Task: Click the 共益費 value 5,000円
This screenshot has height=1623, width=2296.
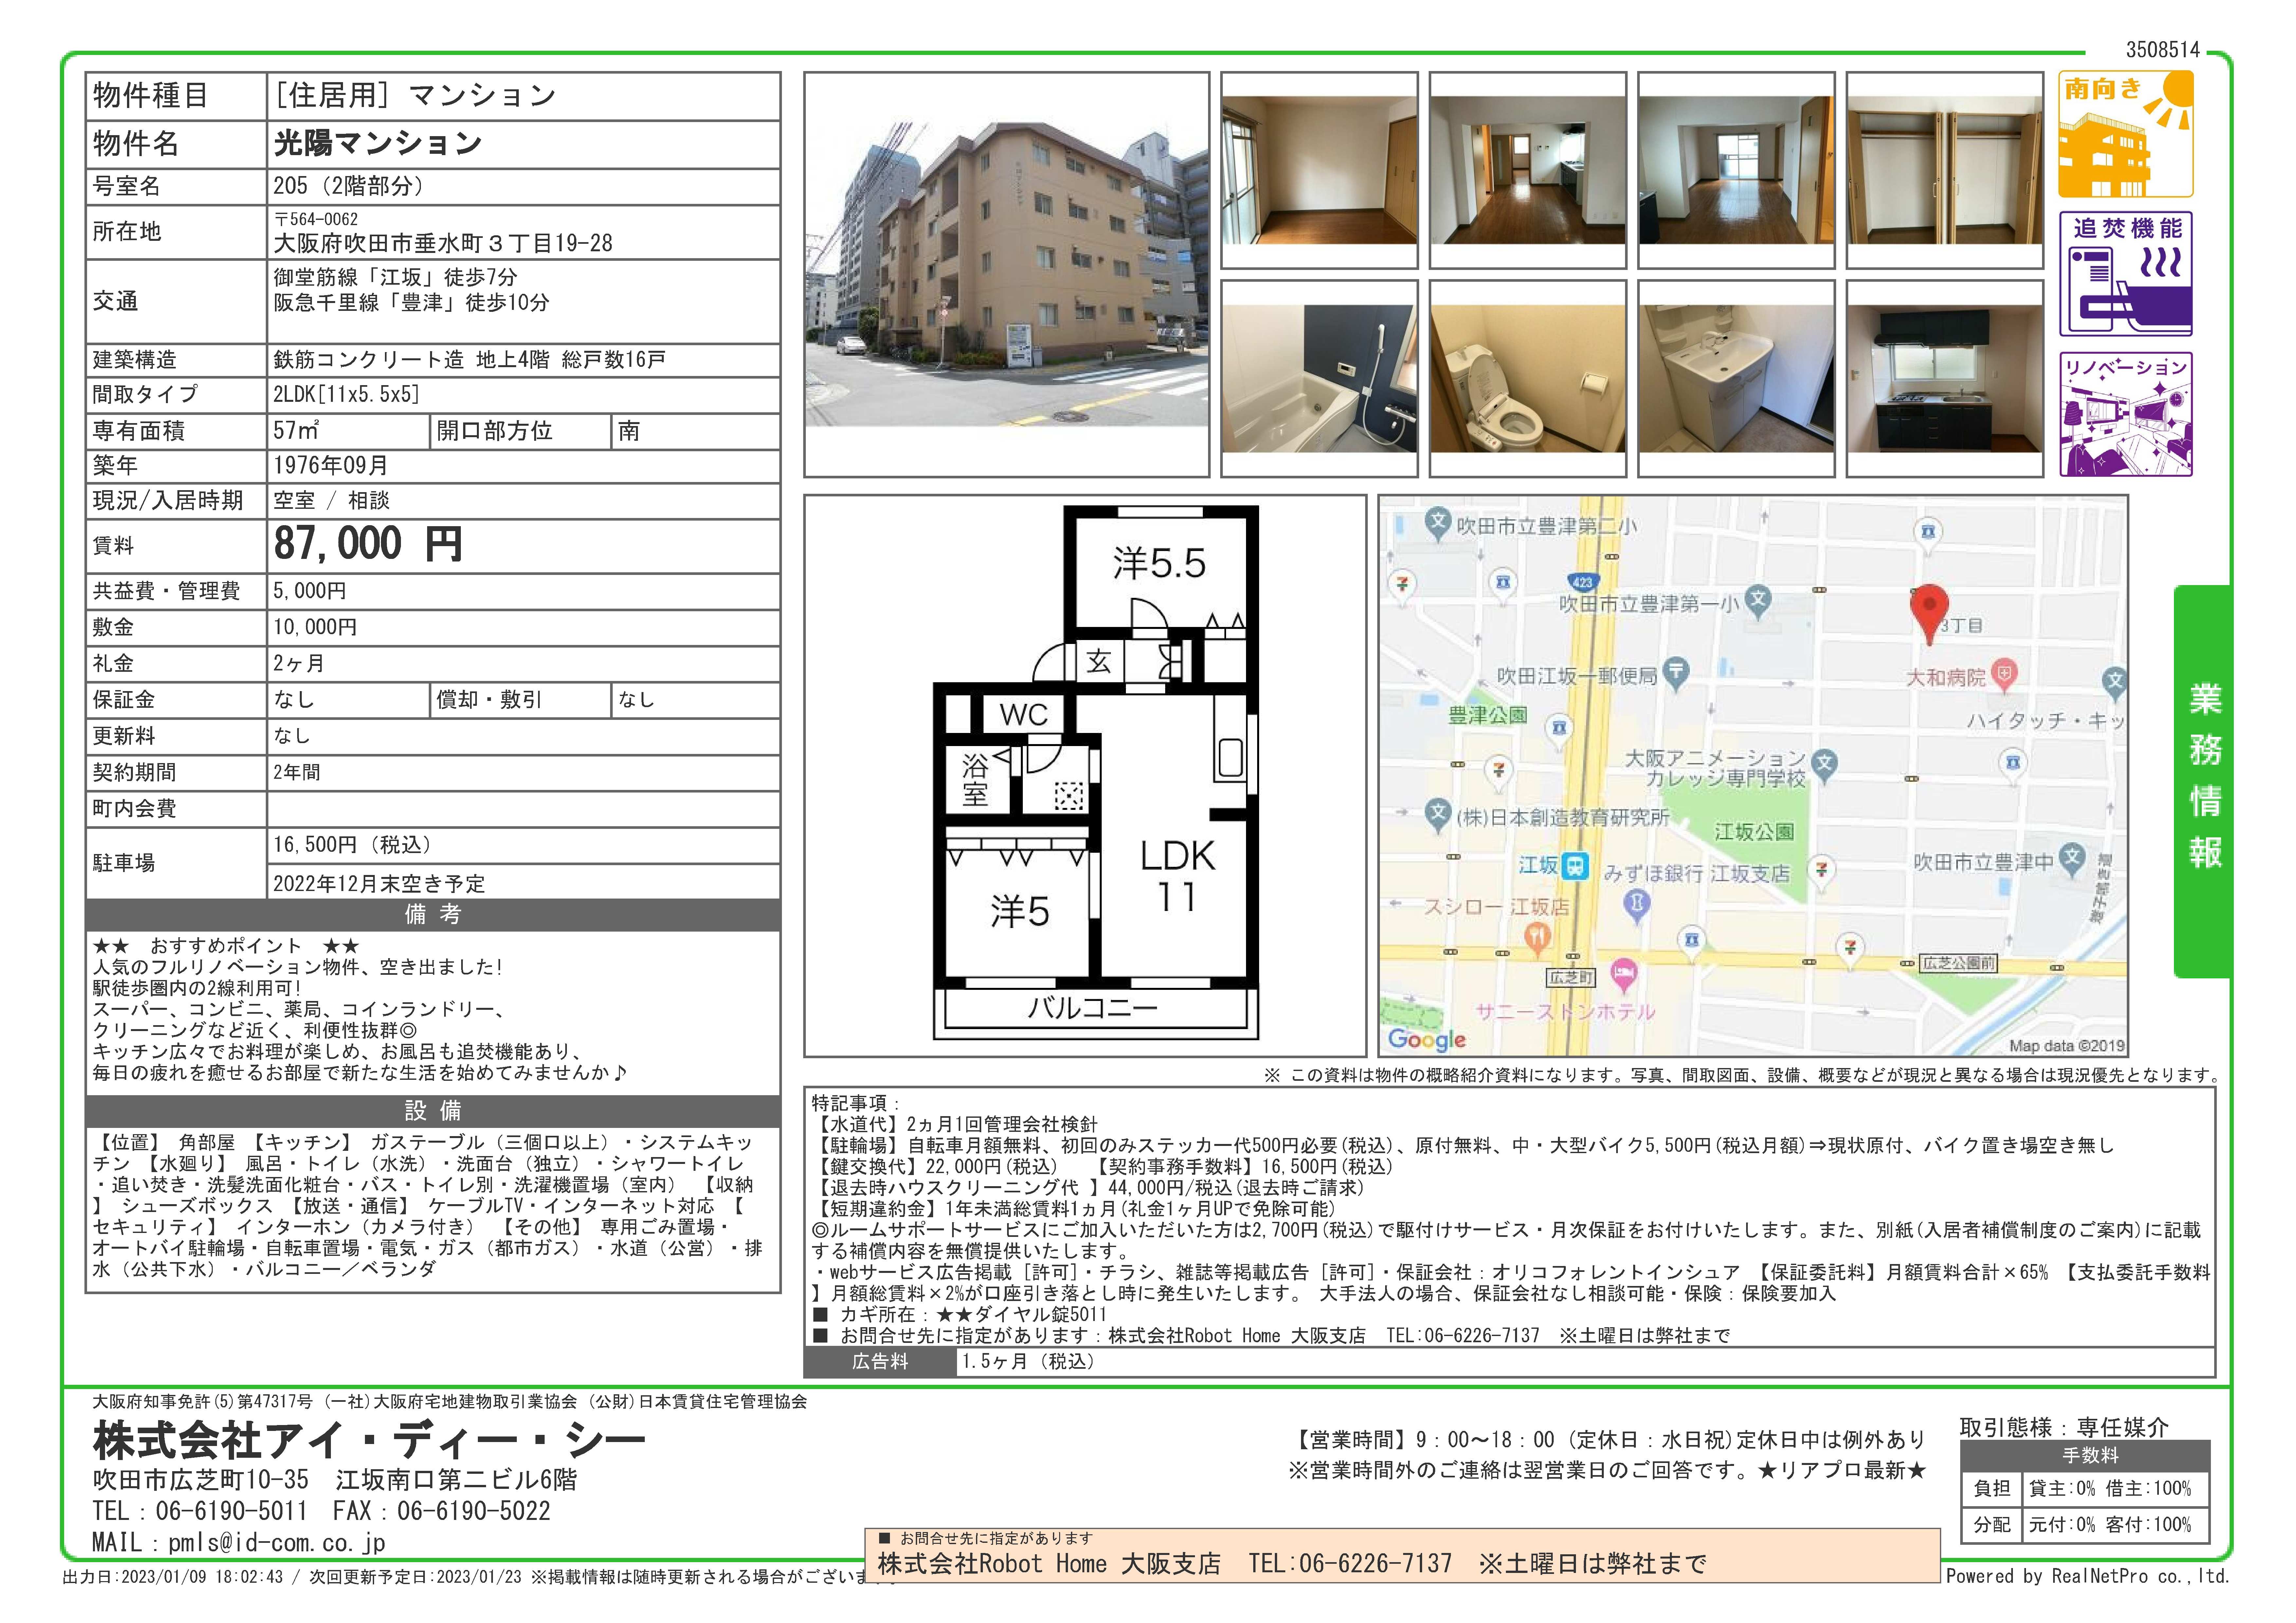Action: pos(310,591)
